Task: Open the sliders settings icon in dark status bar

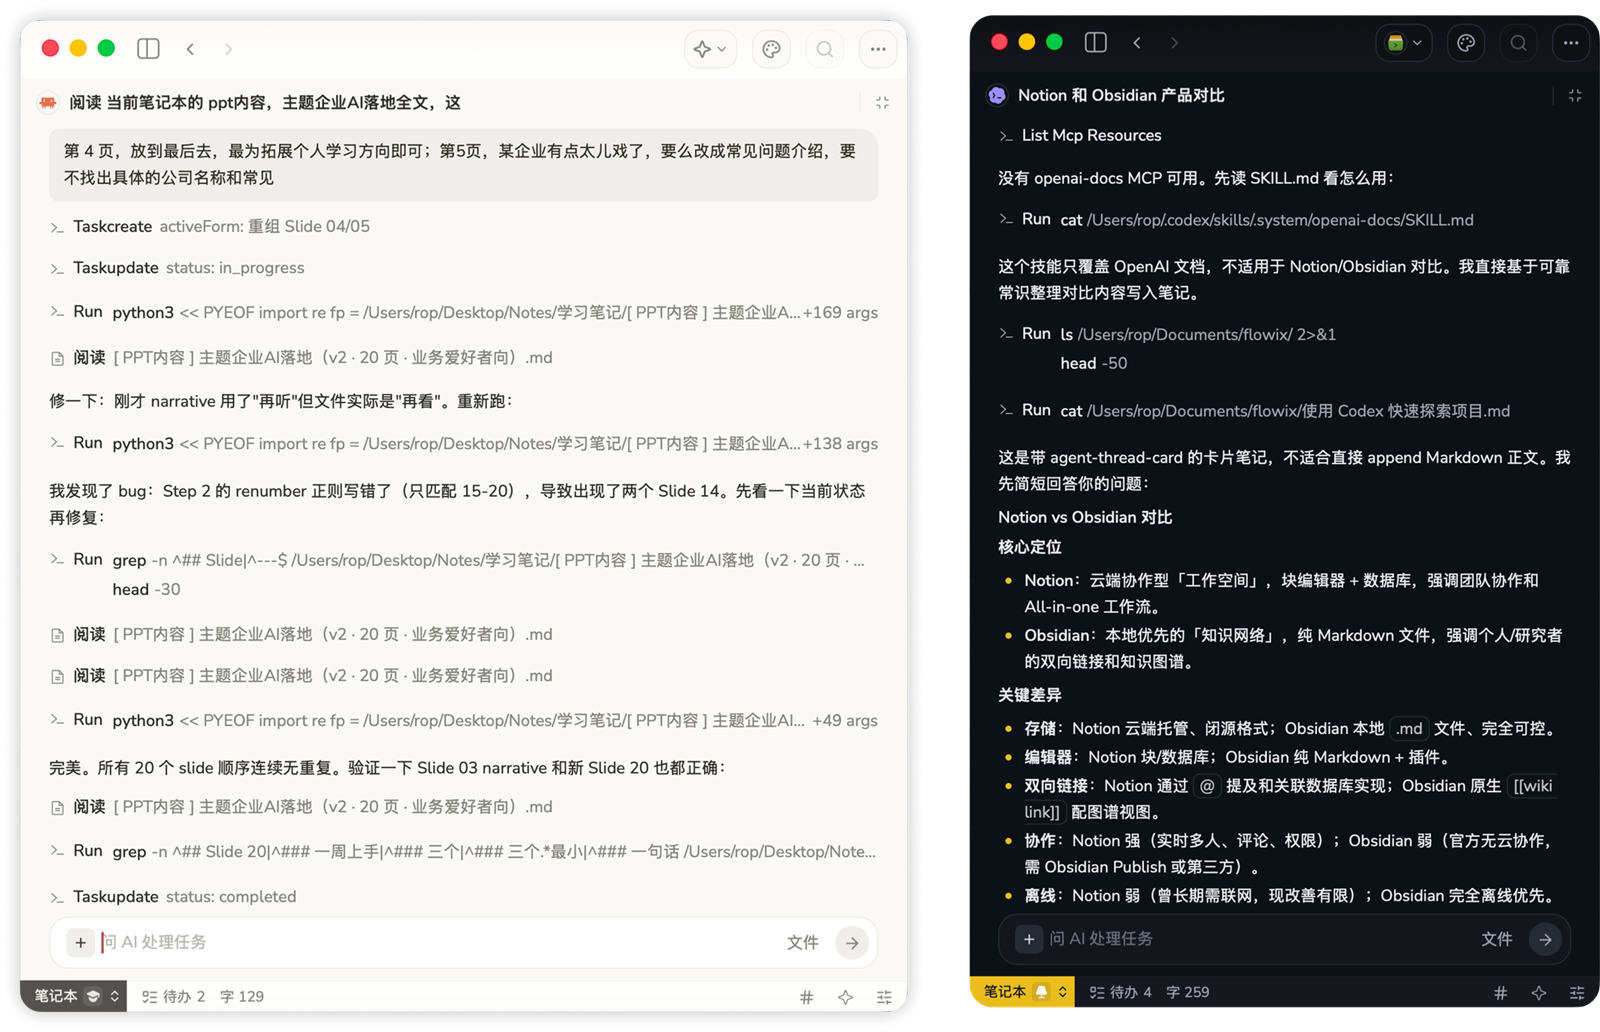Action: point(1577,993)
